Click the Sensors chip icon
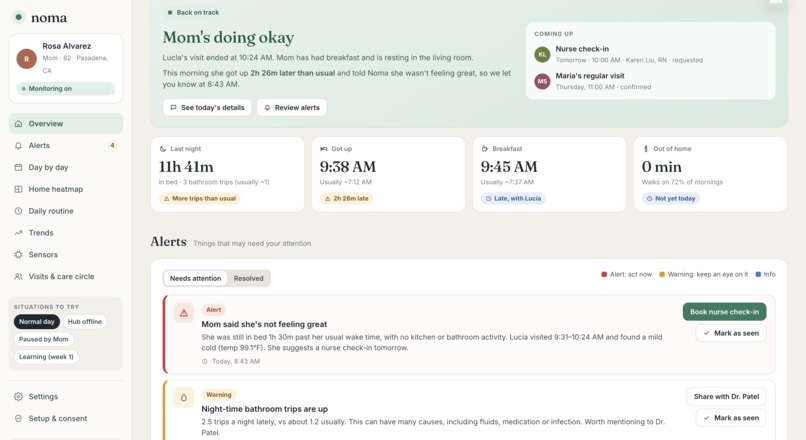 pos(19,254)
